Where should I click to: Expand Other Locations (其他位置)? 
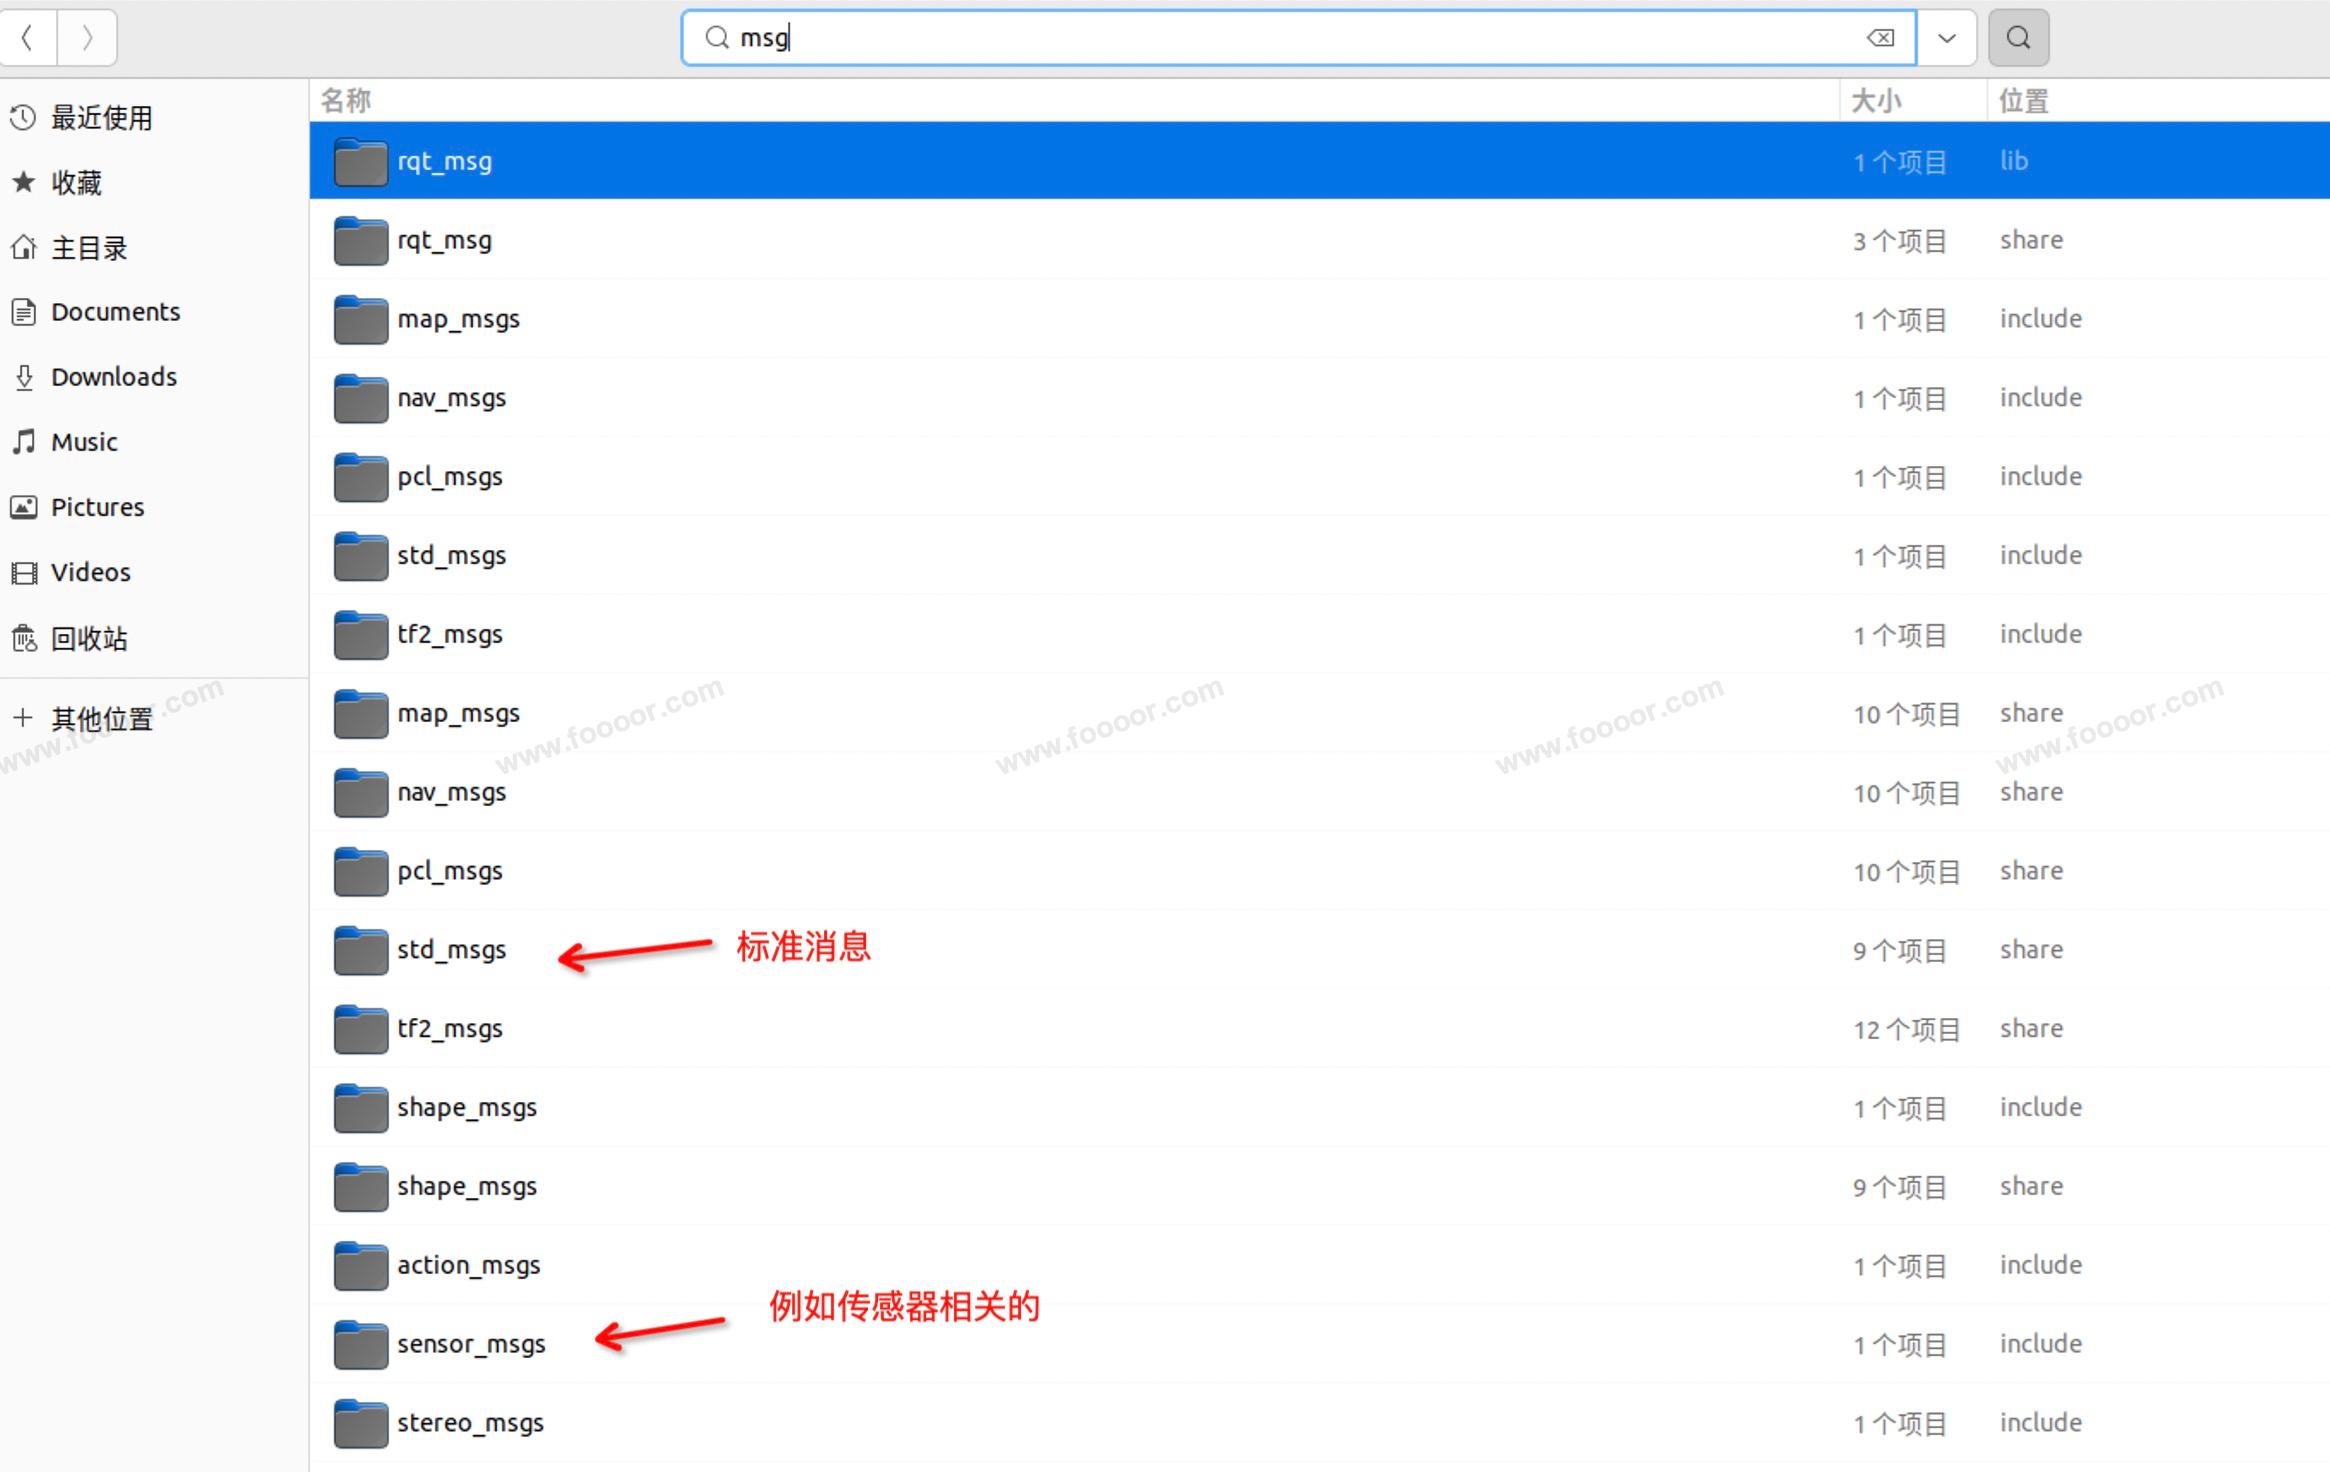click(x=101, y=718)
